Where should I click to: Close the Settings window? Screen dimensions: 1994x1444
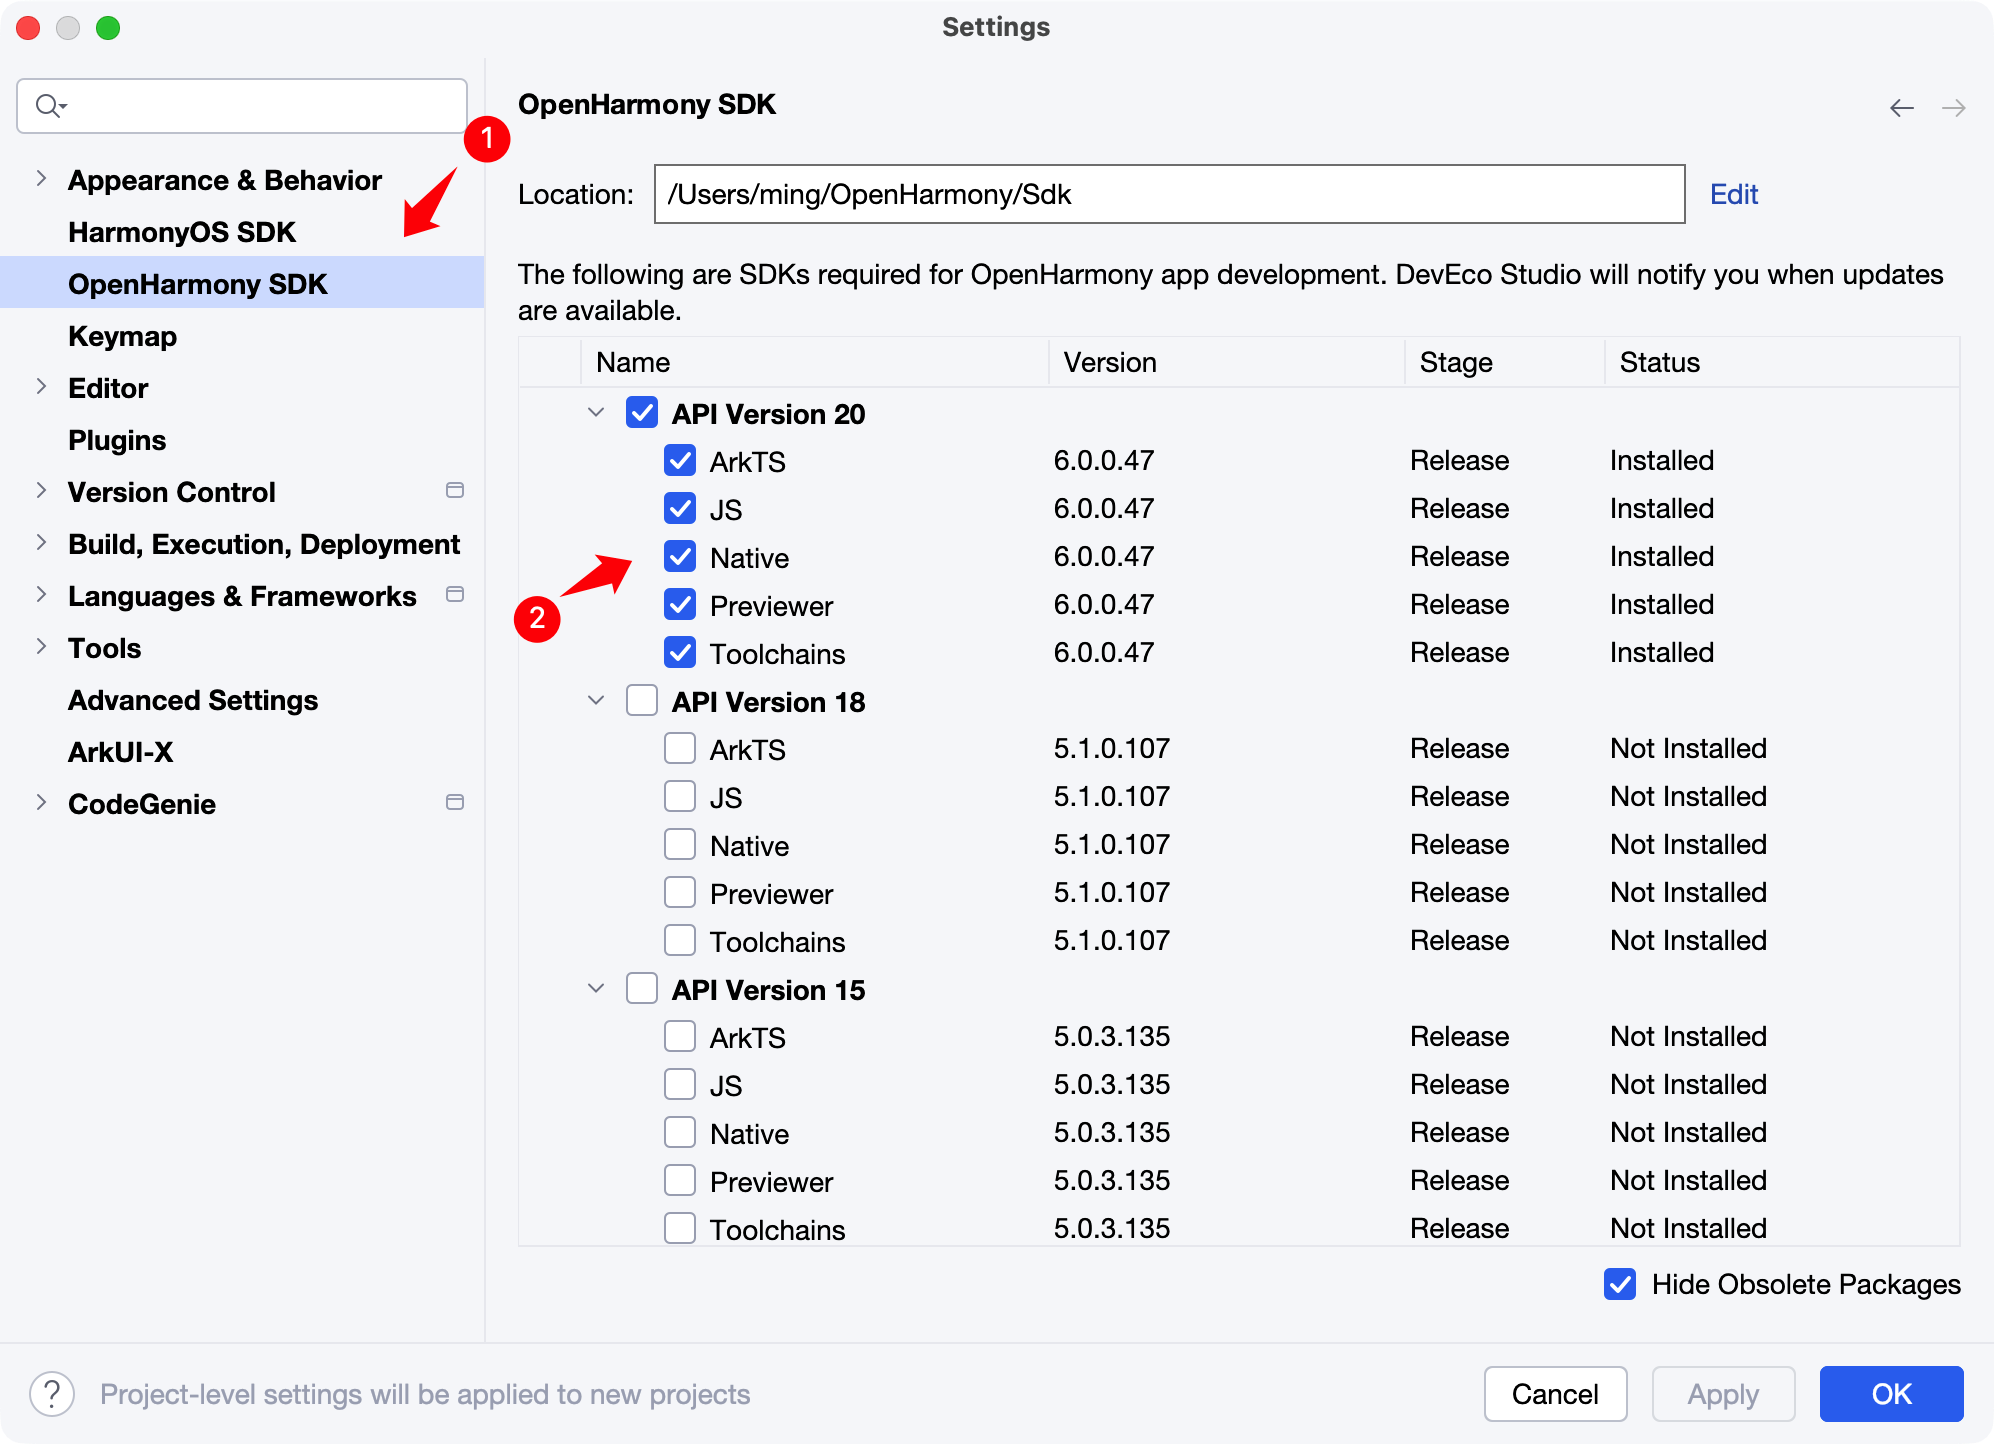click(28, 28)
